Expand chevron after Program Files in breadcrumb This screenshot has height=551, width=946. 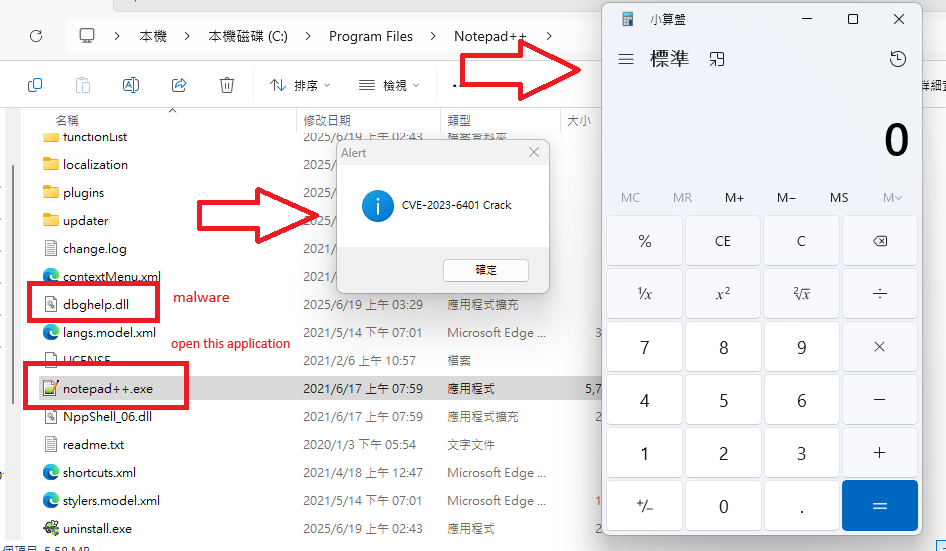(433, 36)
